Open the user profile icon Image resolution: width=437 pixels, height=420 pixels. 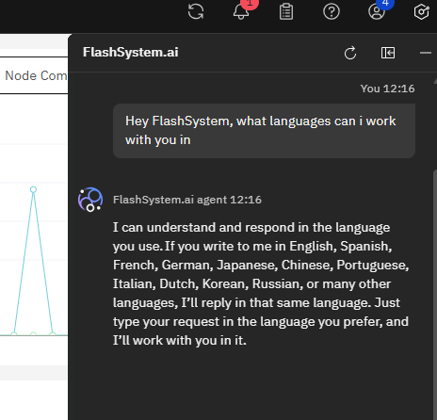coord(376,12)
